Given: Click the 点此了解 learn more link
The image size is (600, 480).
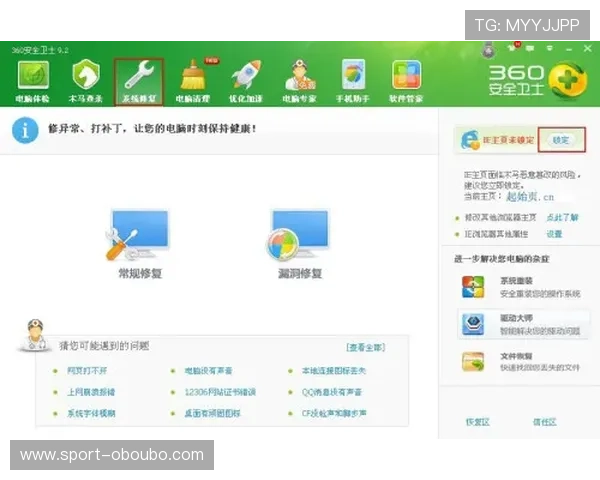Looking at the screenshot, I should (562, 217).
